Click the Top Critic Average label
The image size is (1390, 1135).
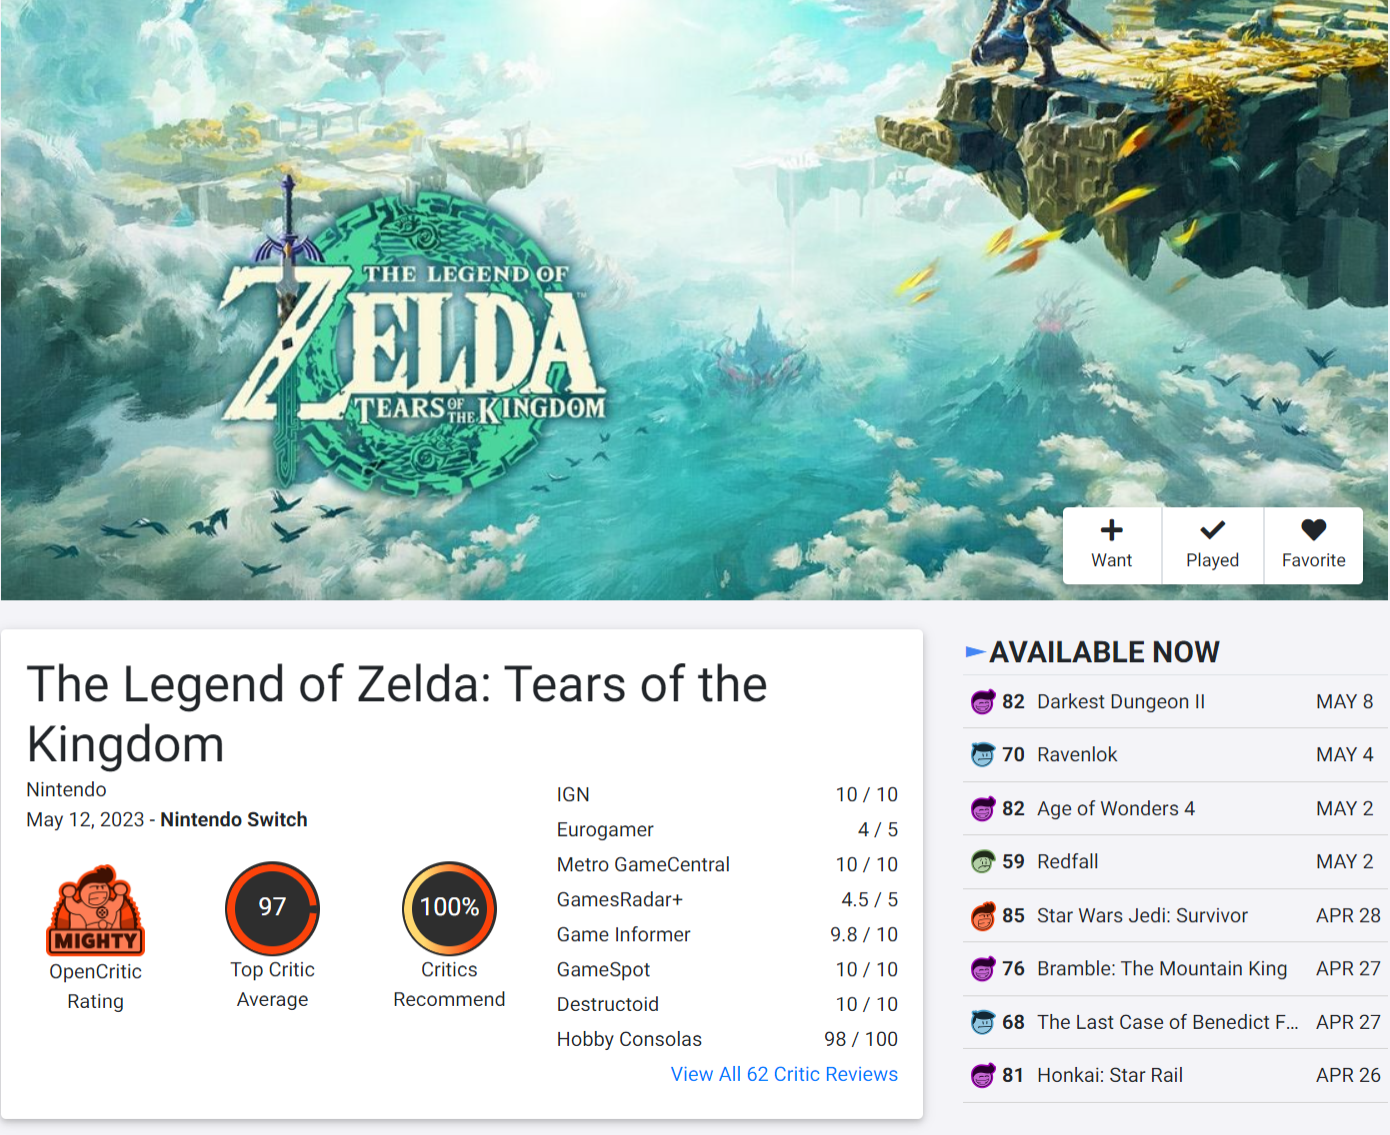tap(272, 984)
